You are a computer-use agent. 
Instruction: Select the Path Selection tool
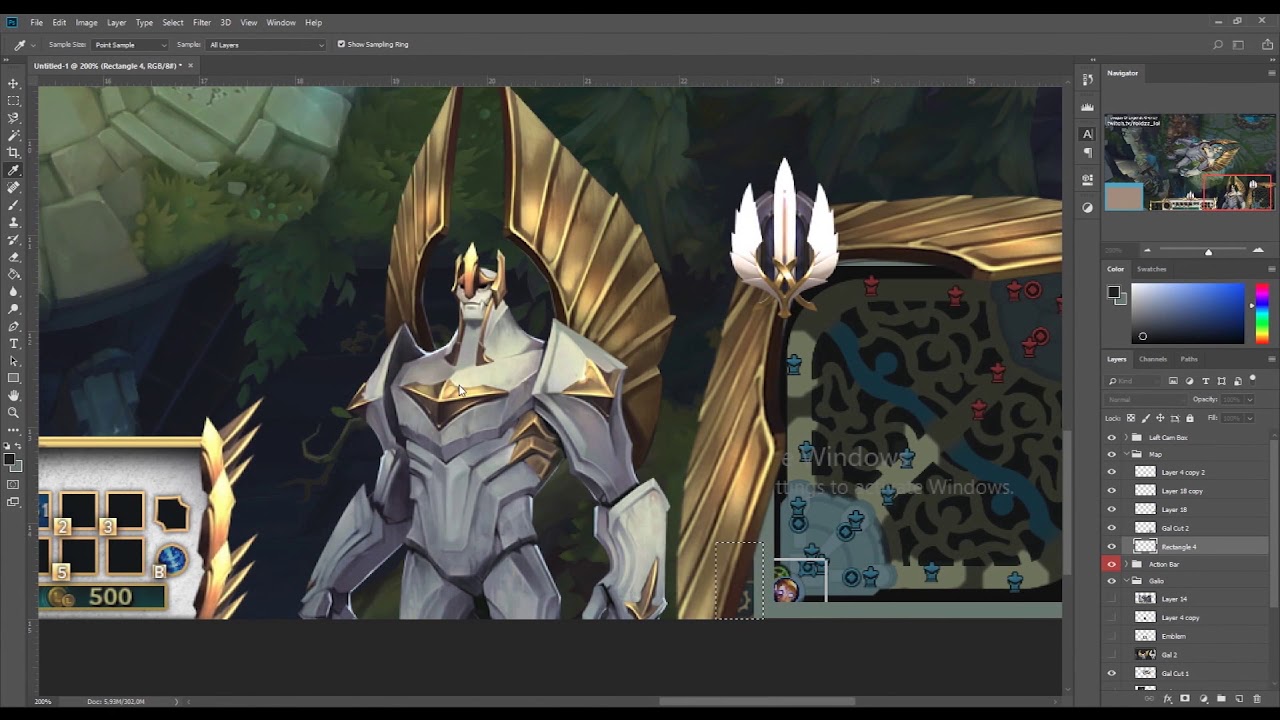tap(14, 361)
